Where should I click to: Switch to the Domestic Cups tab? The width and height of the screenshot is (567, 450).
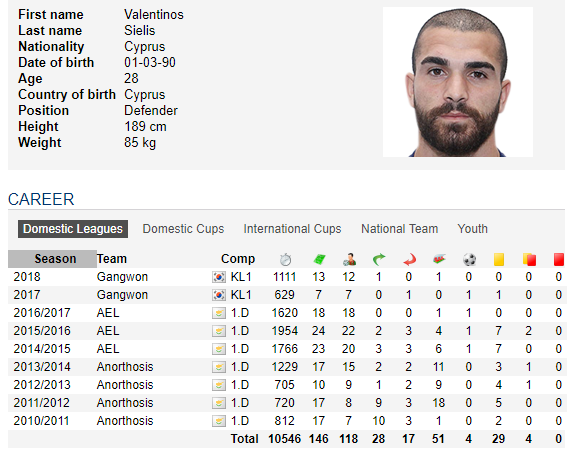tap(183, 229)
